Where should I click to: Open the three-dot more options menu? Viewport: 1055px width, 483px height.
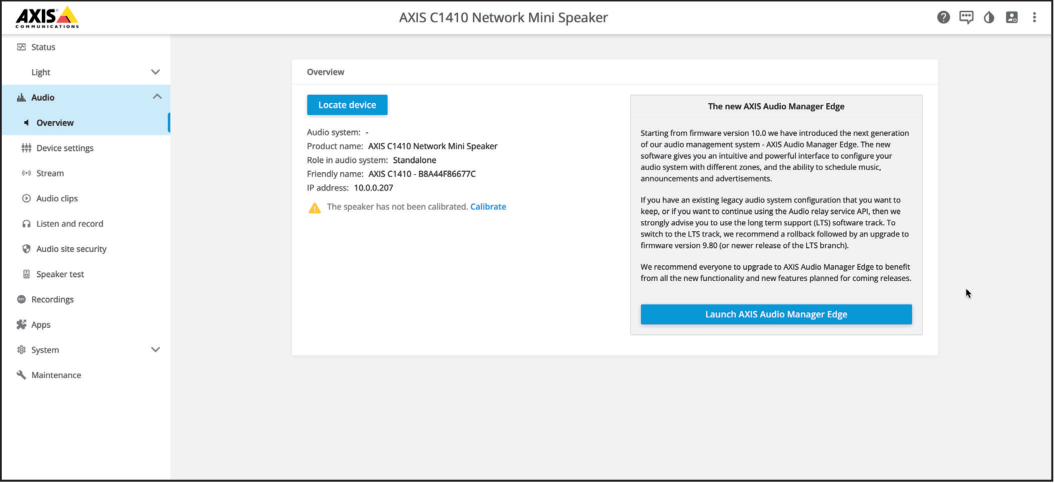(1034, 17)
